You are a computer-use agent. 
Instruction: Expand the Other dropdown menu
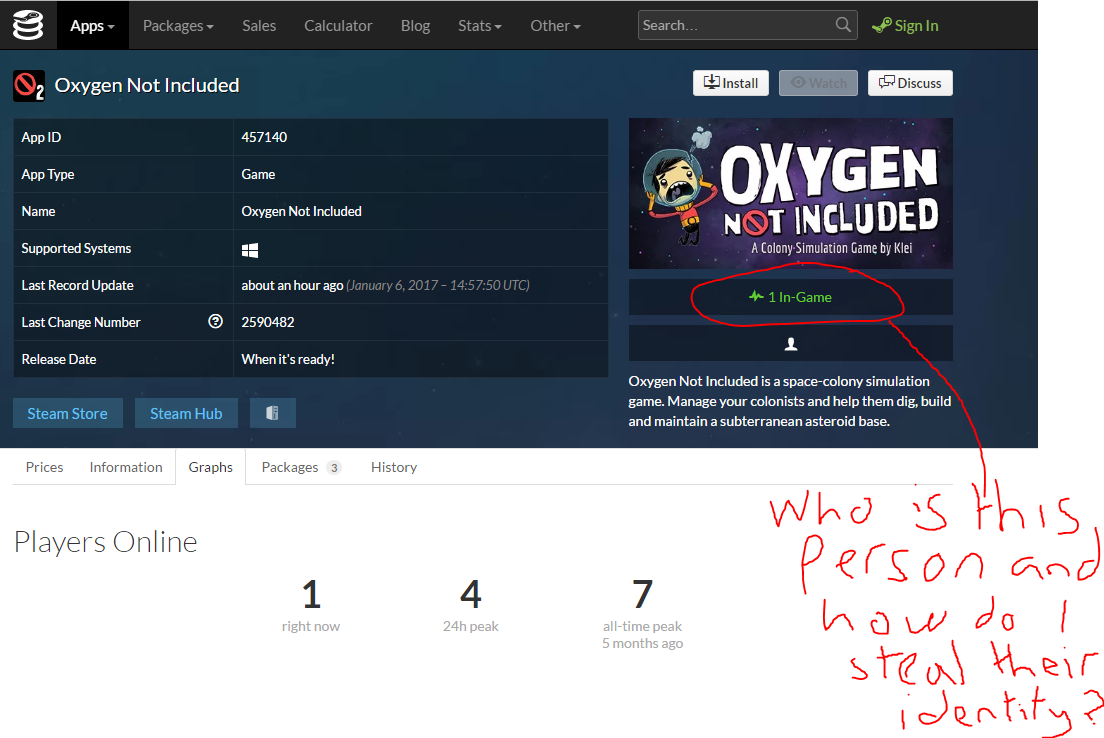click(555, 26)
